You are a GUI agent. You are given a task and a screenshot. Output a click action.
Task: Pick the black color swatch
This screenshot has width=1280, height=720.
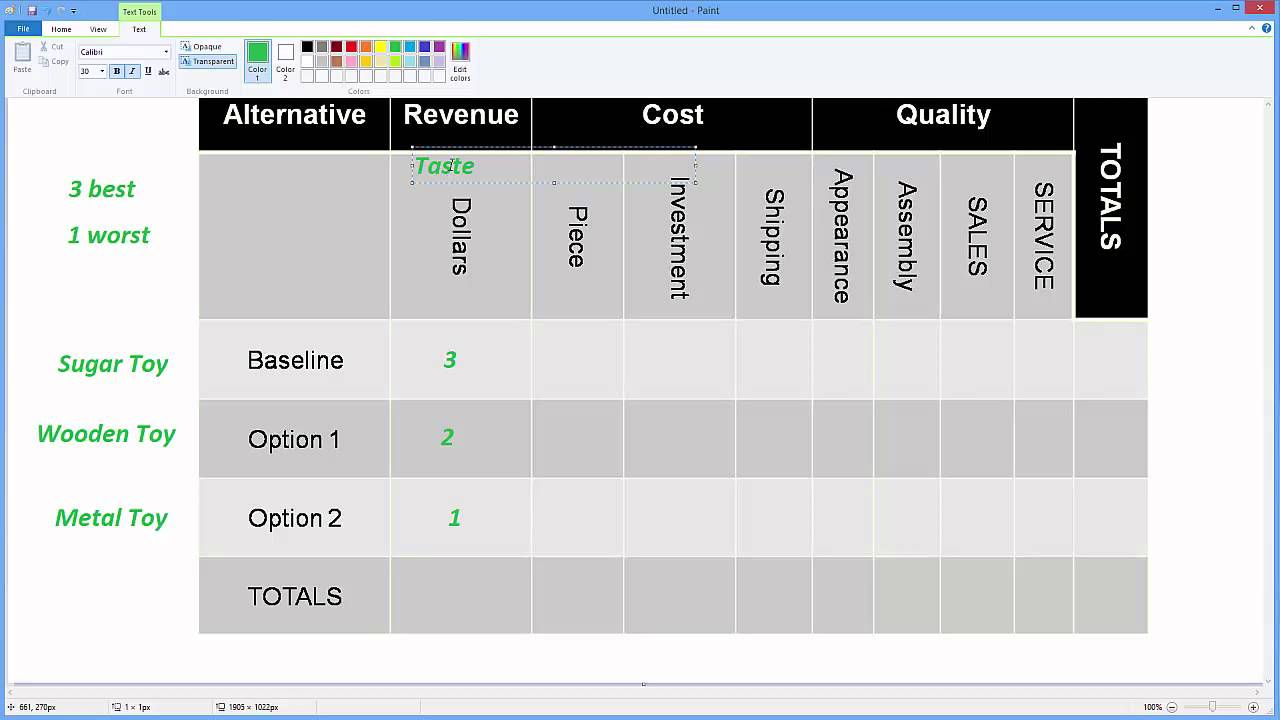(307, 47)
